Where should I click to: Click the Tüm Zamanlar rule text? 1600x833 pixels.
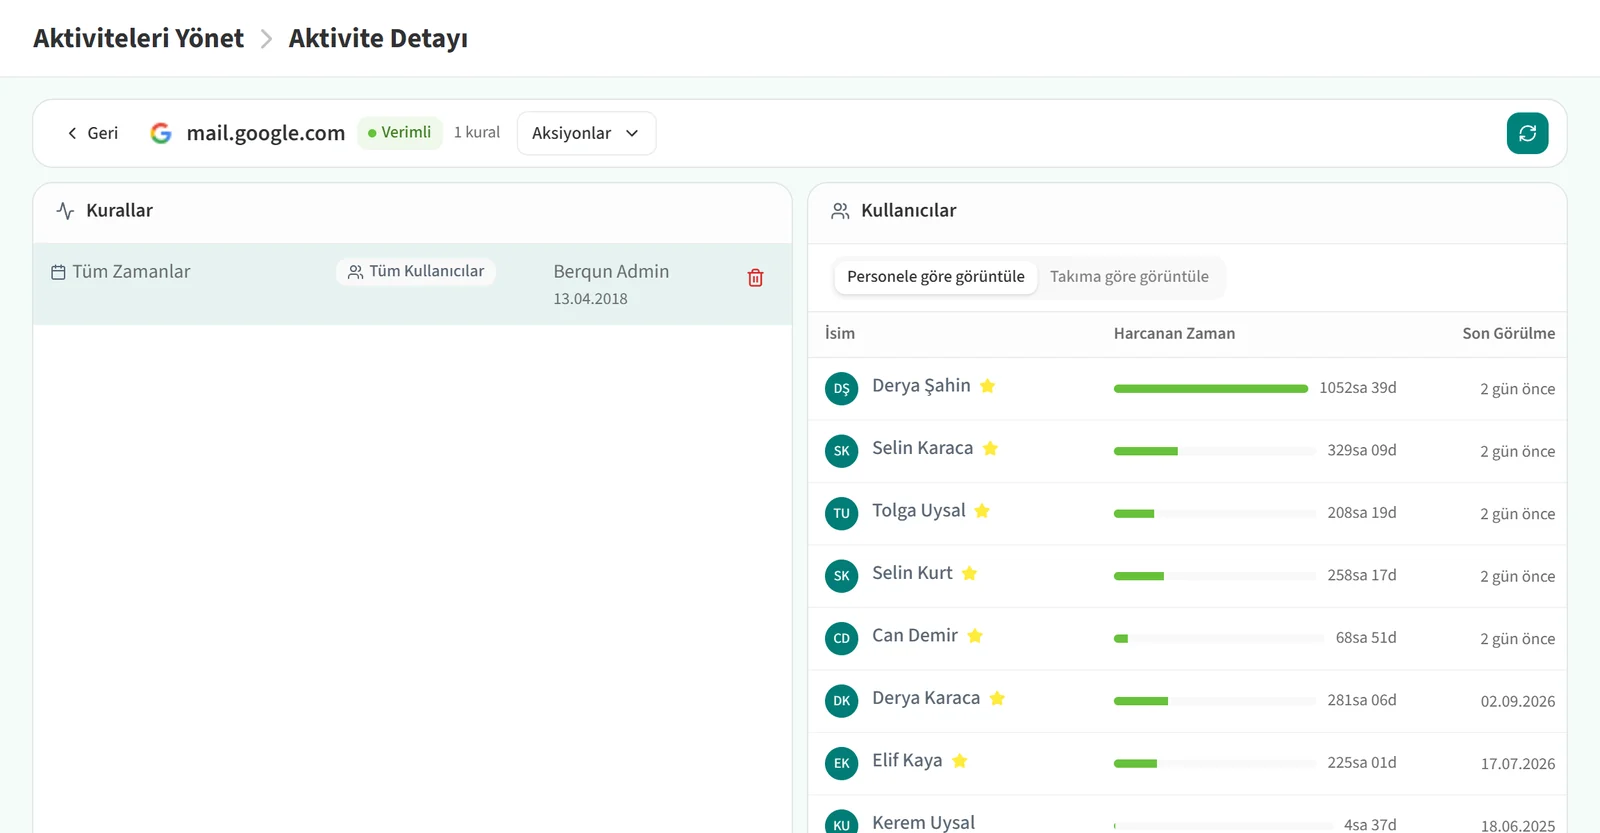pyautogui.click(x=131, y=271)
